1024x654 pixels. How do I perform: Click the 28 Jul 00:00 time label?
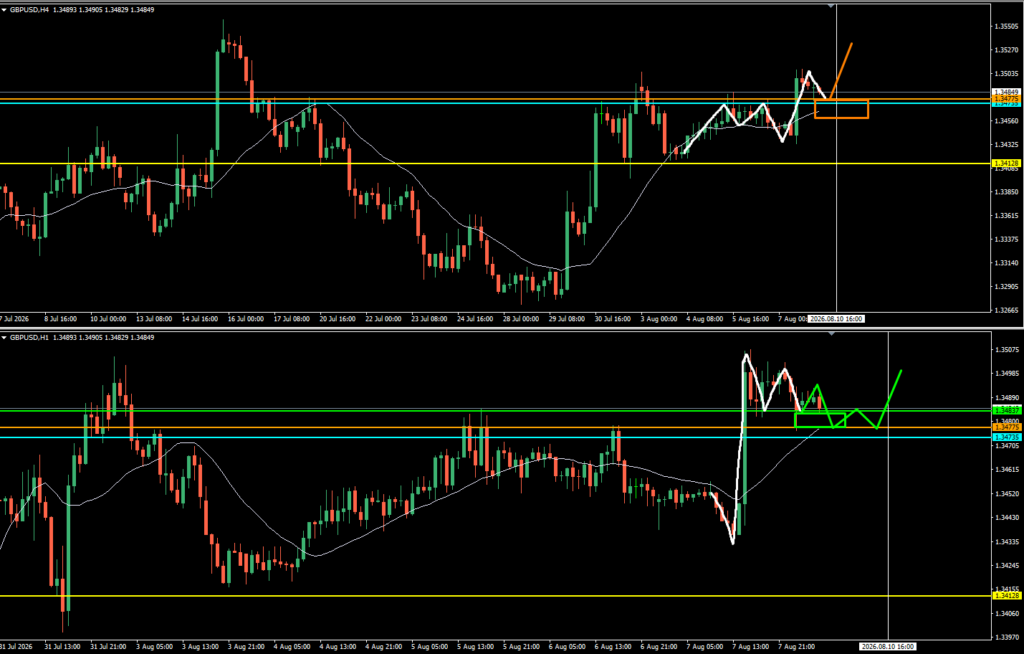pos(521,319)
